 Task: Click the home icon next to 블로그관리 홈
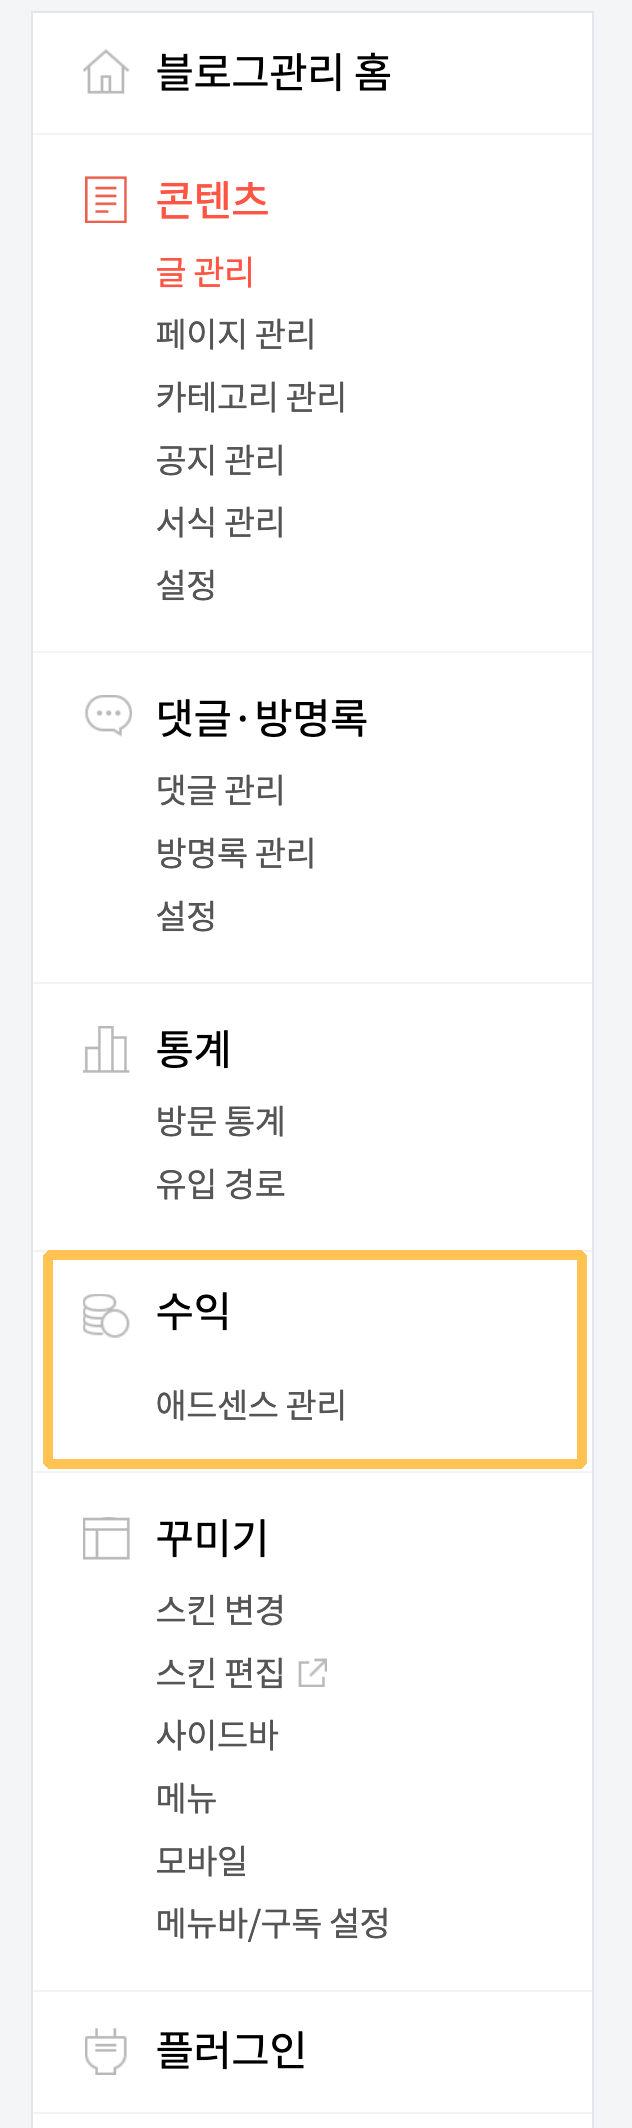pos(106,70)
